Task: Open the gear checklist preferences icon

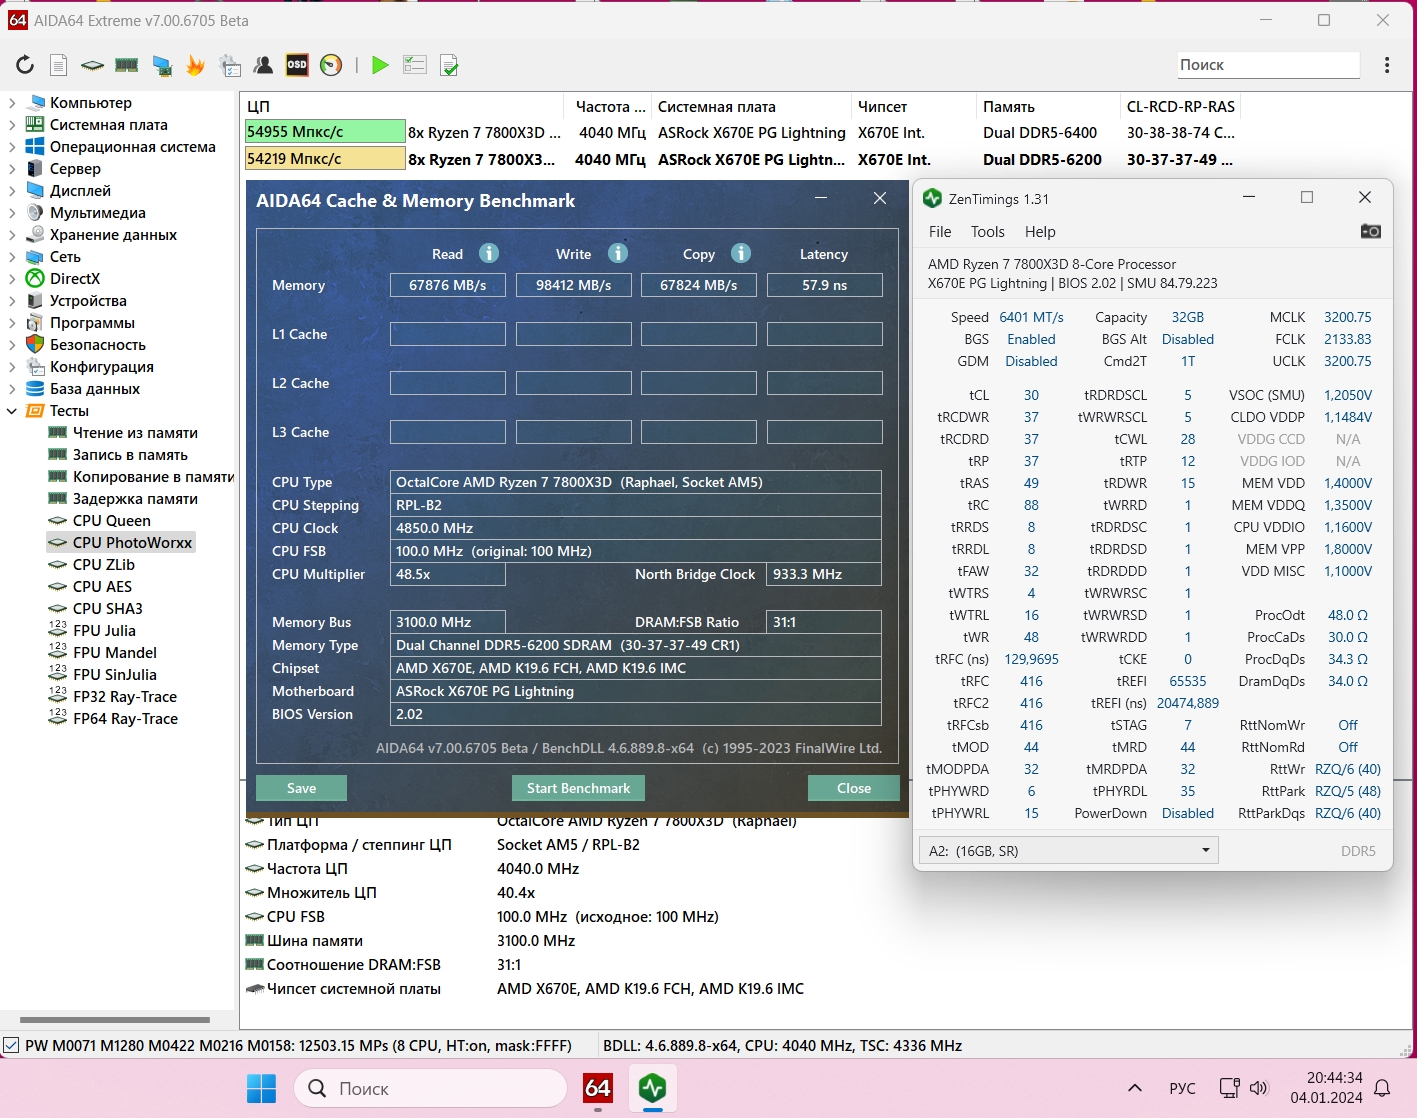Action: [x=230, y=65]
